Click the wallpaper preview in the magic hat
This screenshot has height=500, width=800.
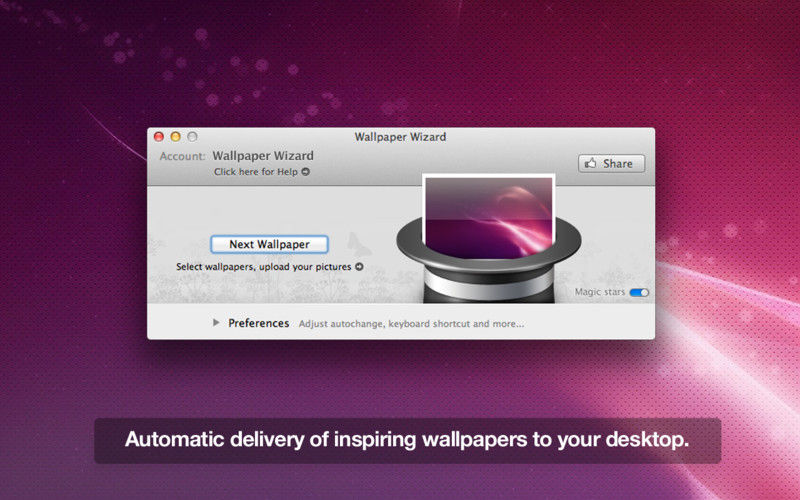pos(489,217)
